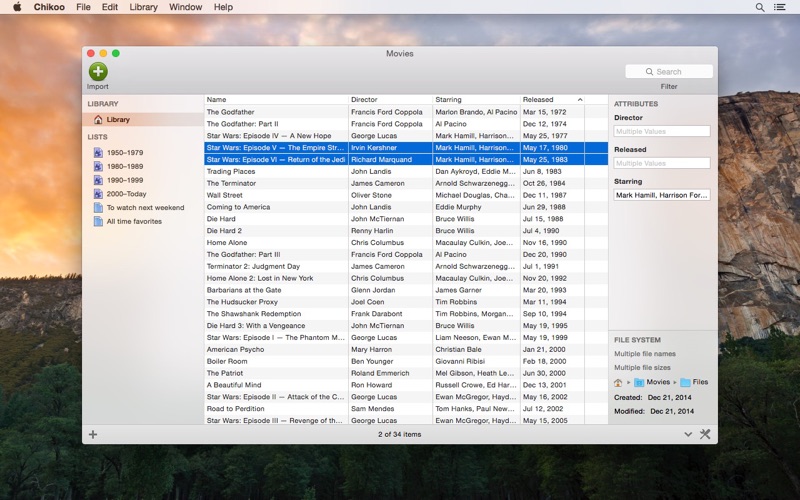Select The Shawshank Redemption row
The width and height of the screenshot is (800, 500).
pyautogui.click(x=406, y=314)
